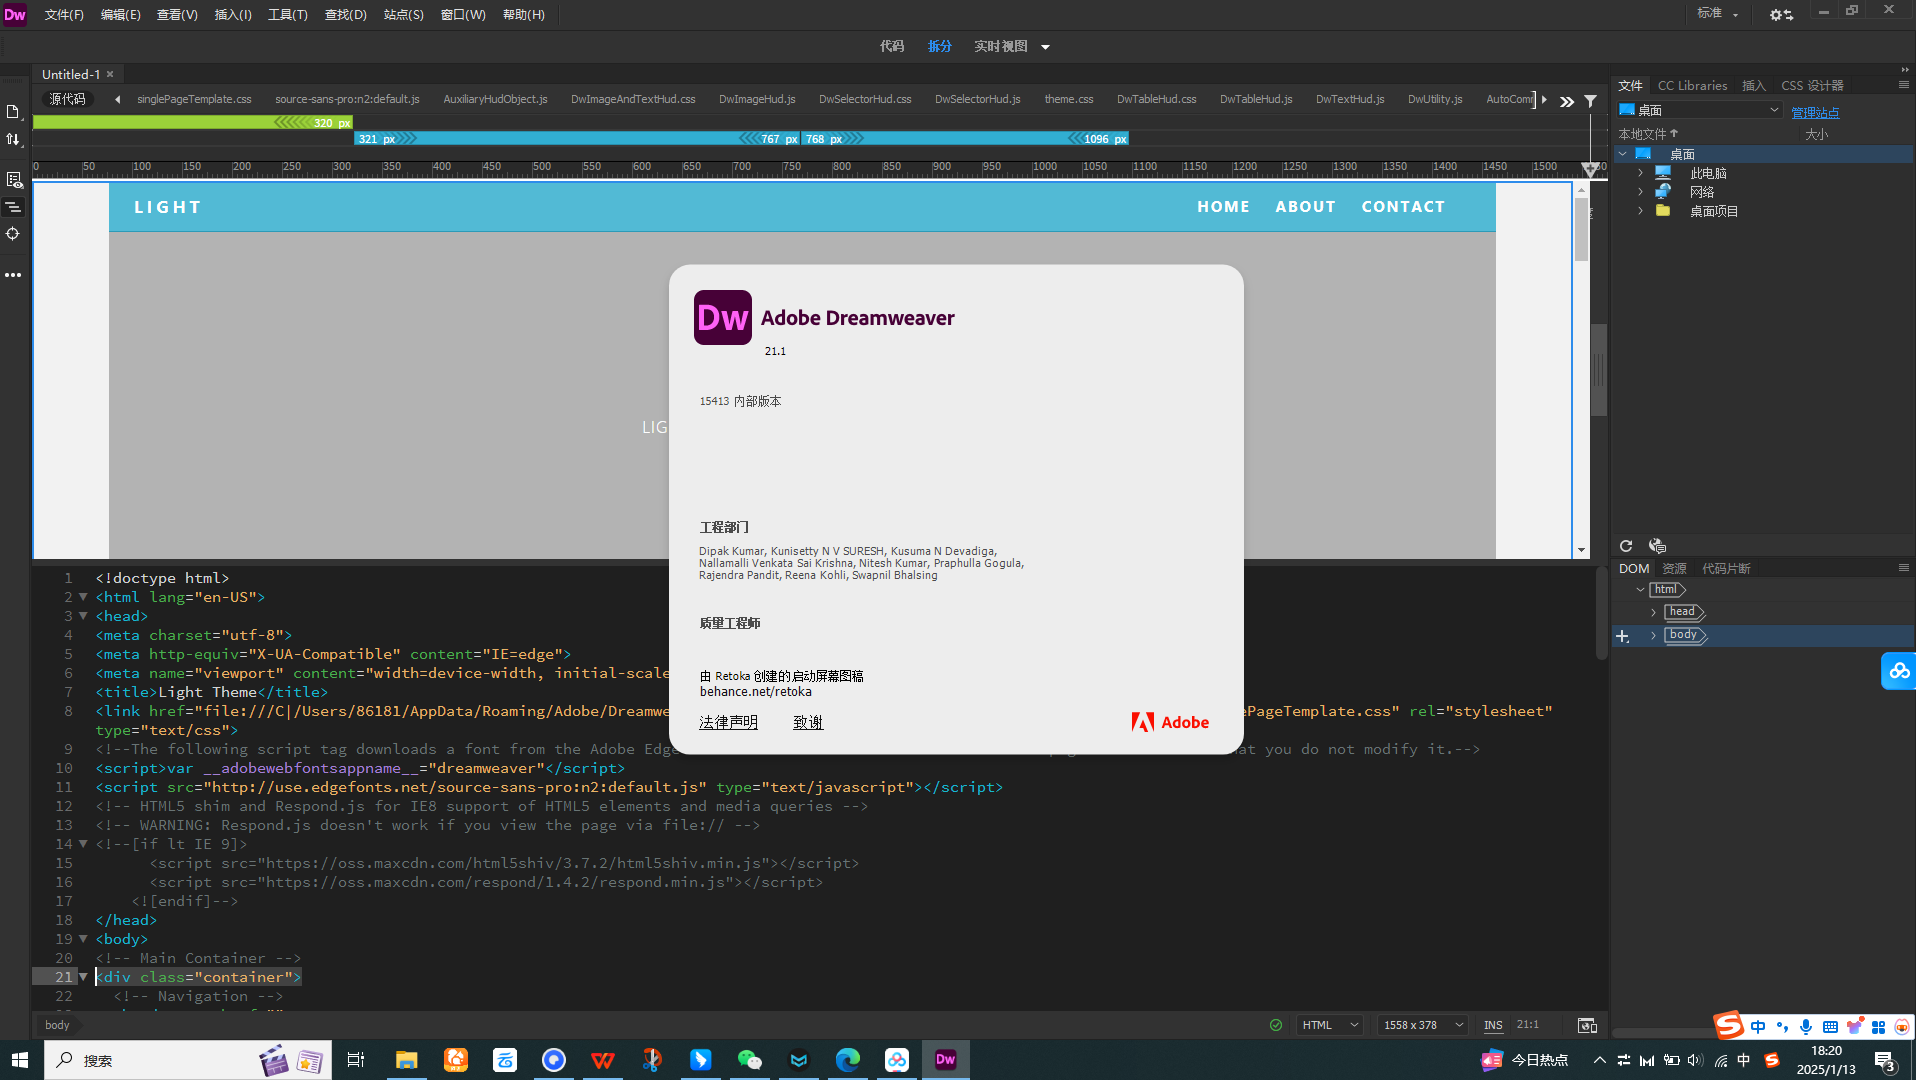Open 致谢 link in About dialog
The height and width of the screenshot is (1080, 1916).
[x=808, y=722]
